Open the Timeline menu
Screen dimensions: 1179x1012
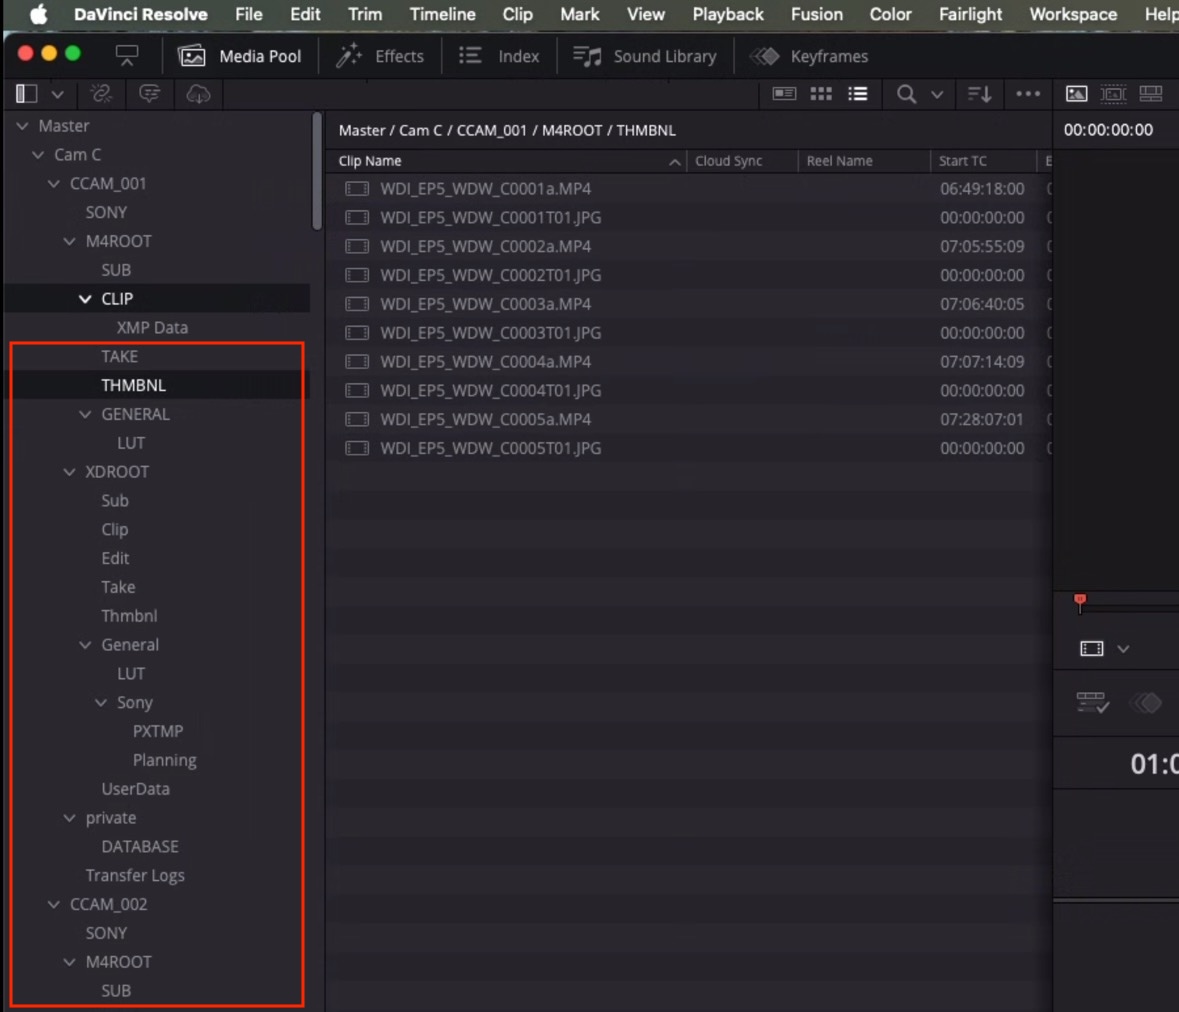coord(442,14)
